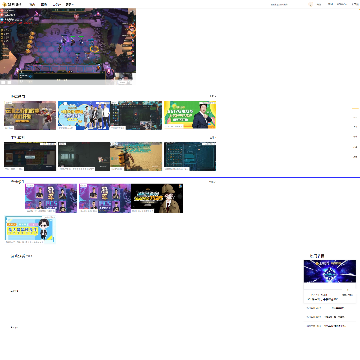The height and width of the screenshot is (360, 360).
Task: Click play button at video player's bottom-left
Action: click(3, 82)
